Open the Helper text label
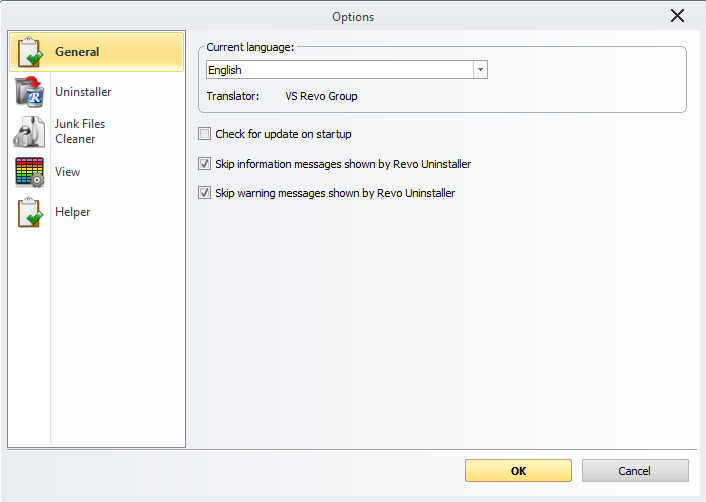Screen dimensions: 706x502 click(x=72, y=212)
